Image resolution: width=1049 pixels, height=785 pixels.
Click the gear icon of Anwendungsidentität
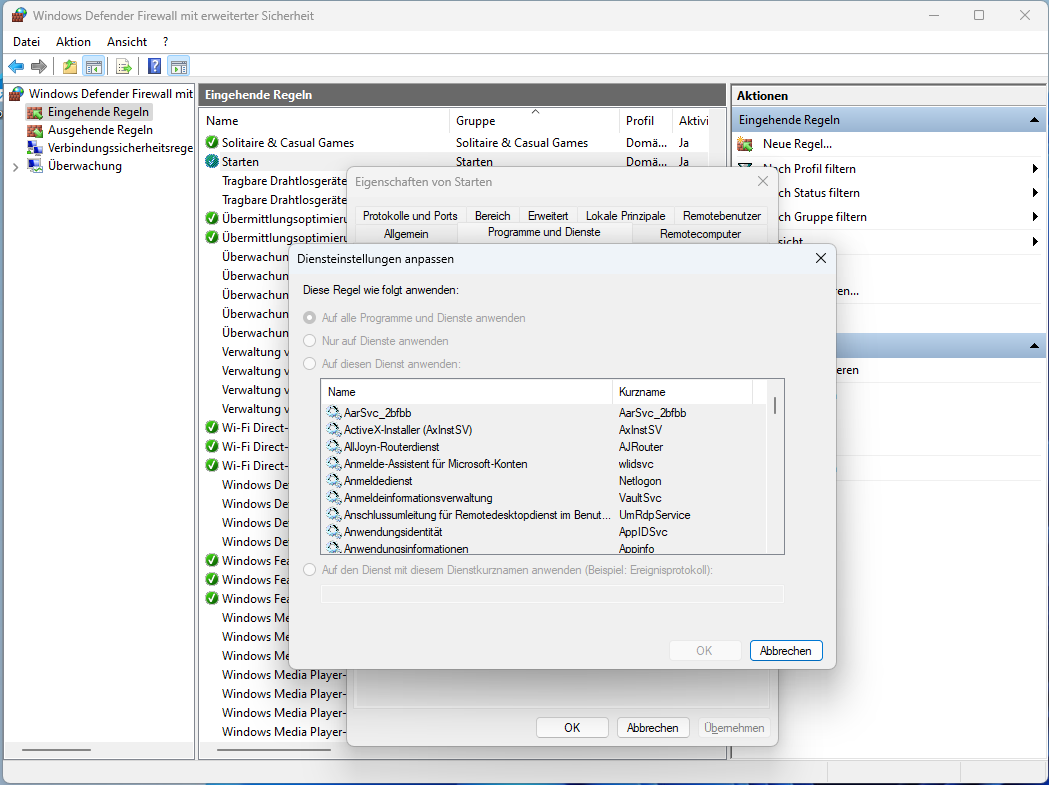(333, 531)
